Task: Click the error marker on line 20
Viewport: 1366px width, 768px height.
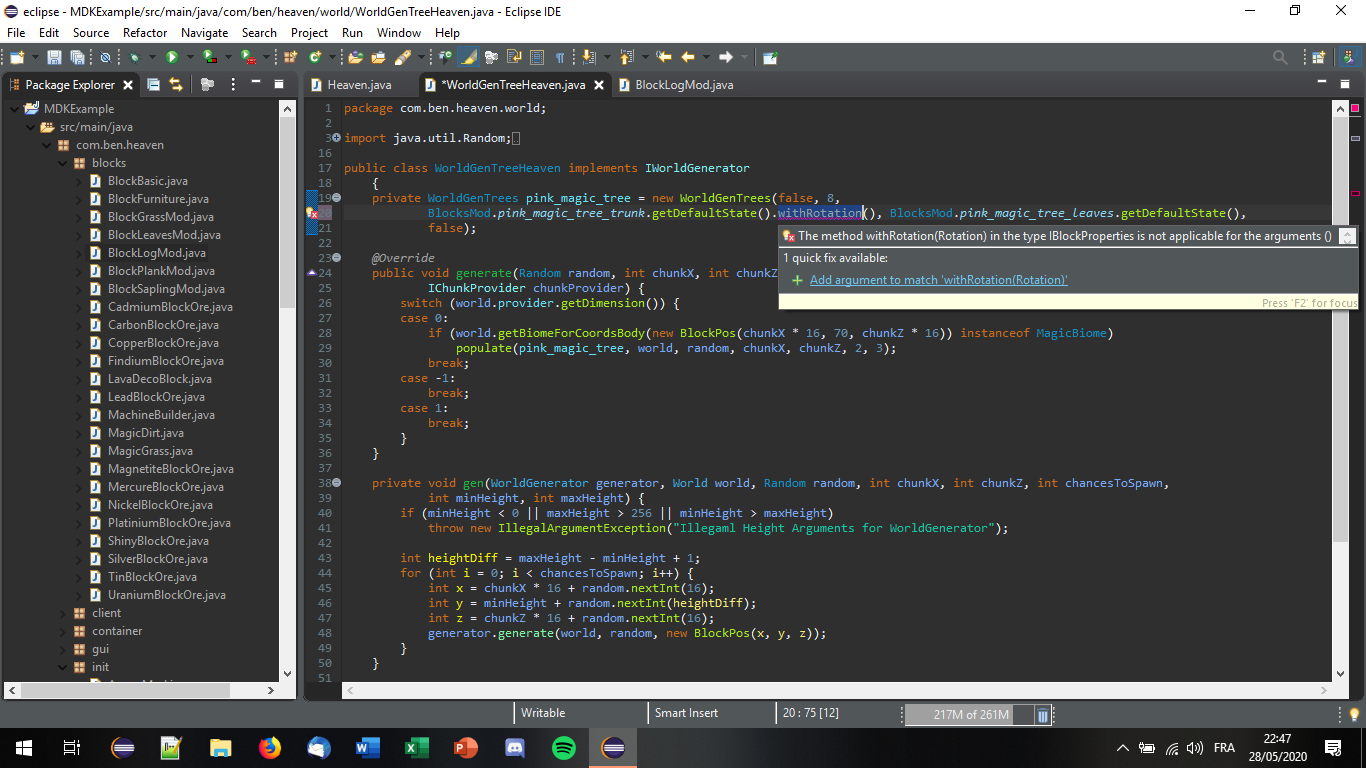Action: tap(312, 213)
